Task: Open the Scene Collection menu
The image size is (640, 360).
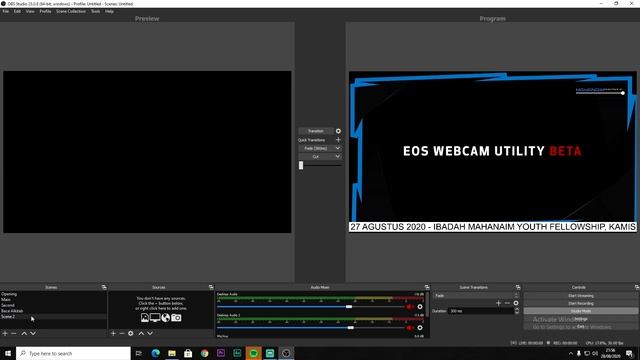Action: tap(71, 11)
